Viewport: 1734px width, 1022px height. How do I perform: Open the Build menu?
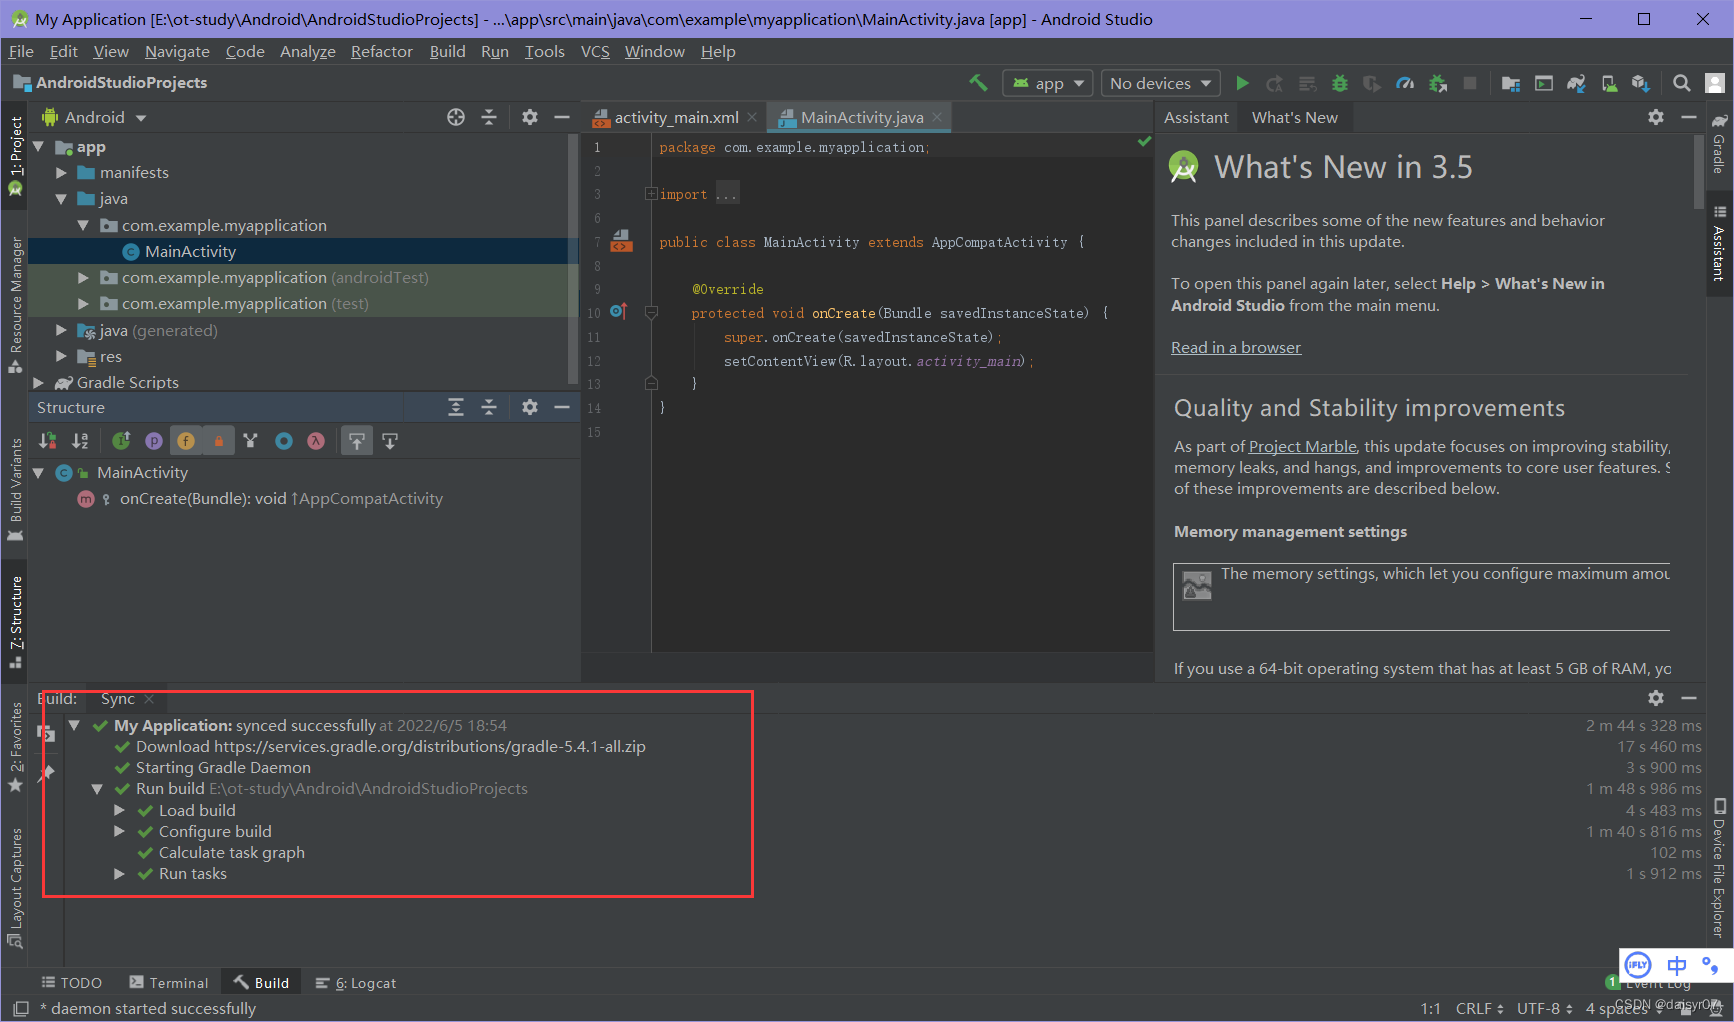coord(447,51)
